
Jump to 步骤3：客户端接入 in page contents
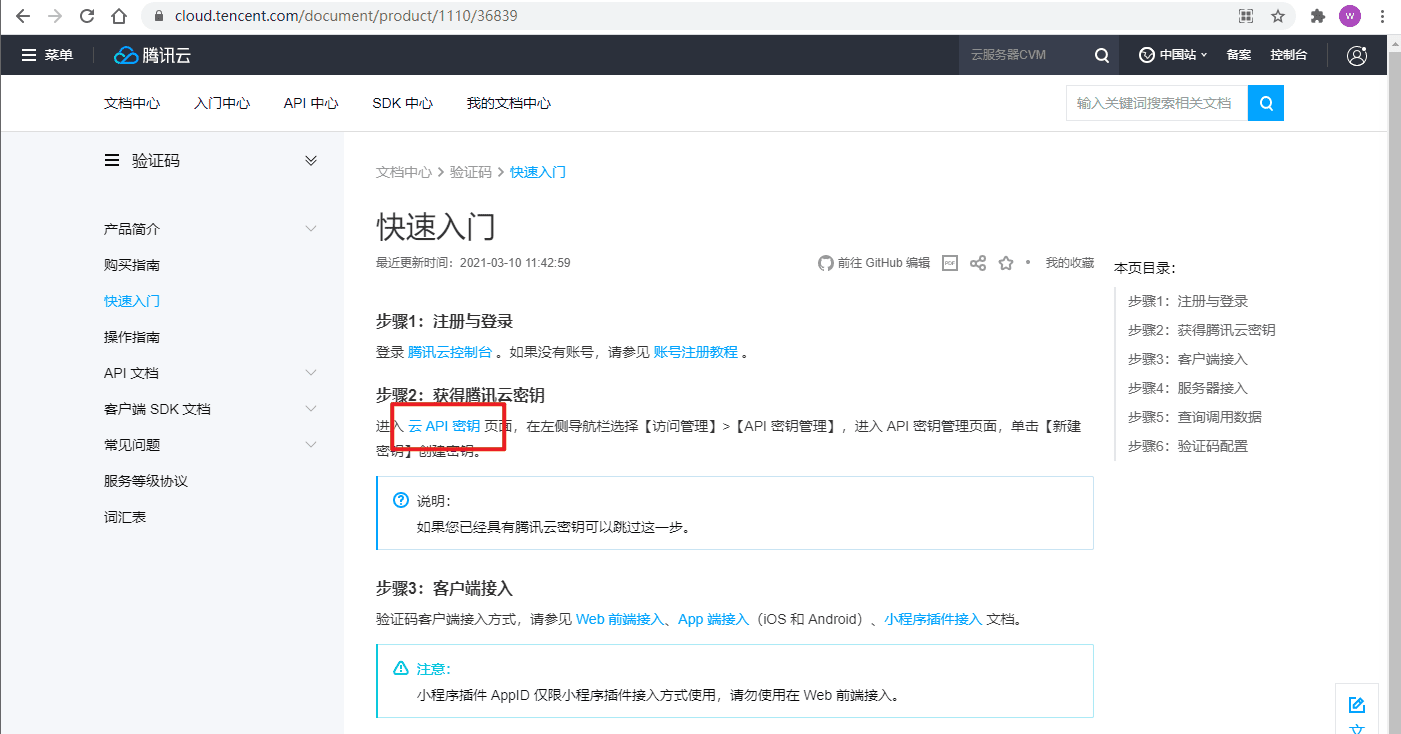tap(1188, 359)
